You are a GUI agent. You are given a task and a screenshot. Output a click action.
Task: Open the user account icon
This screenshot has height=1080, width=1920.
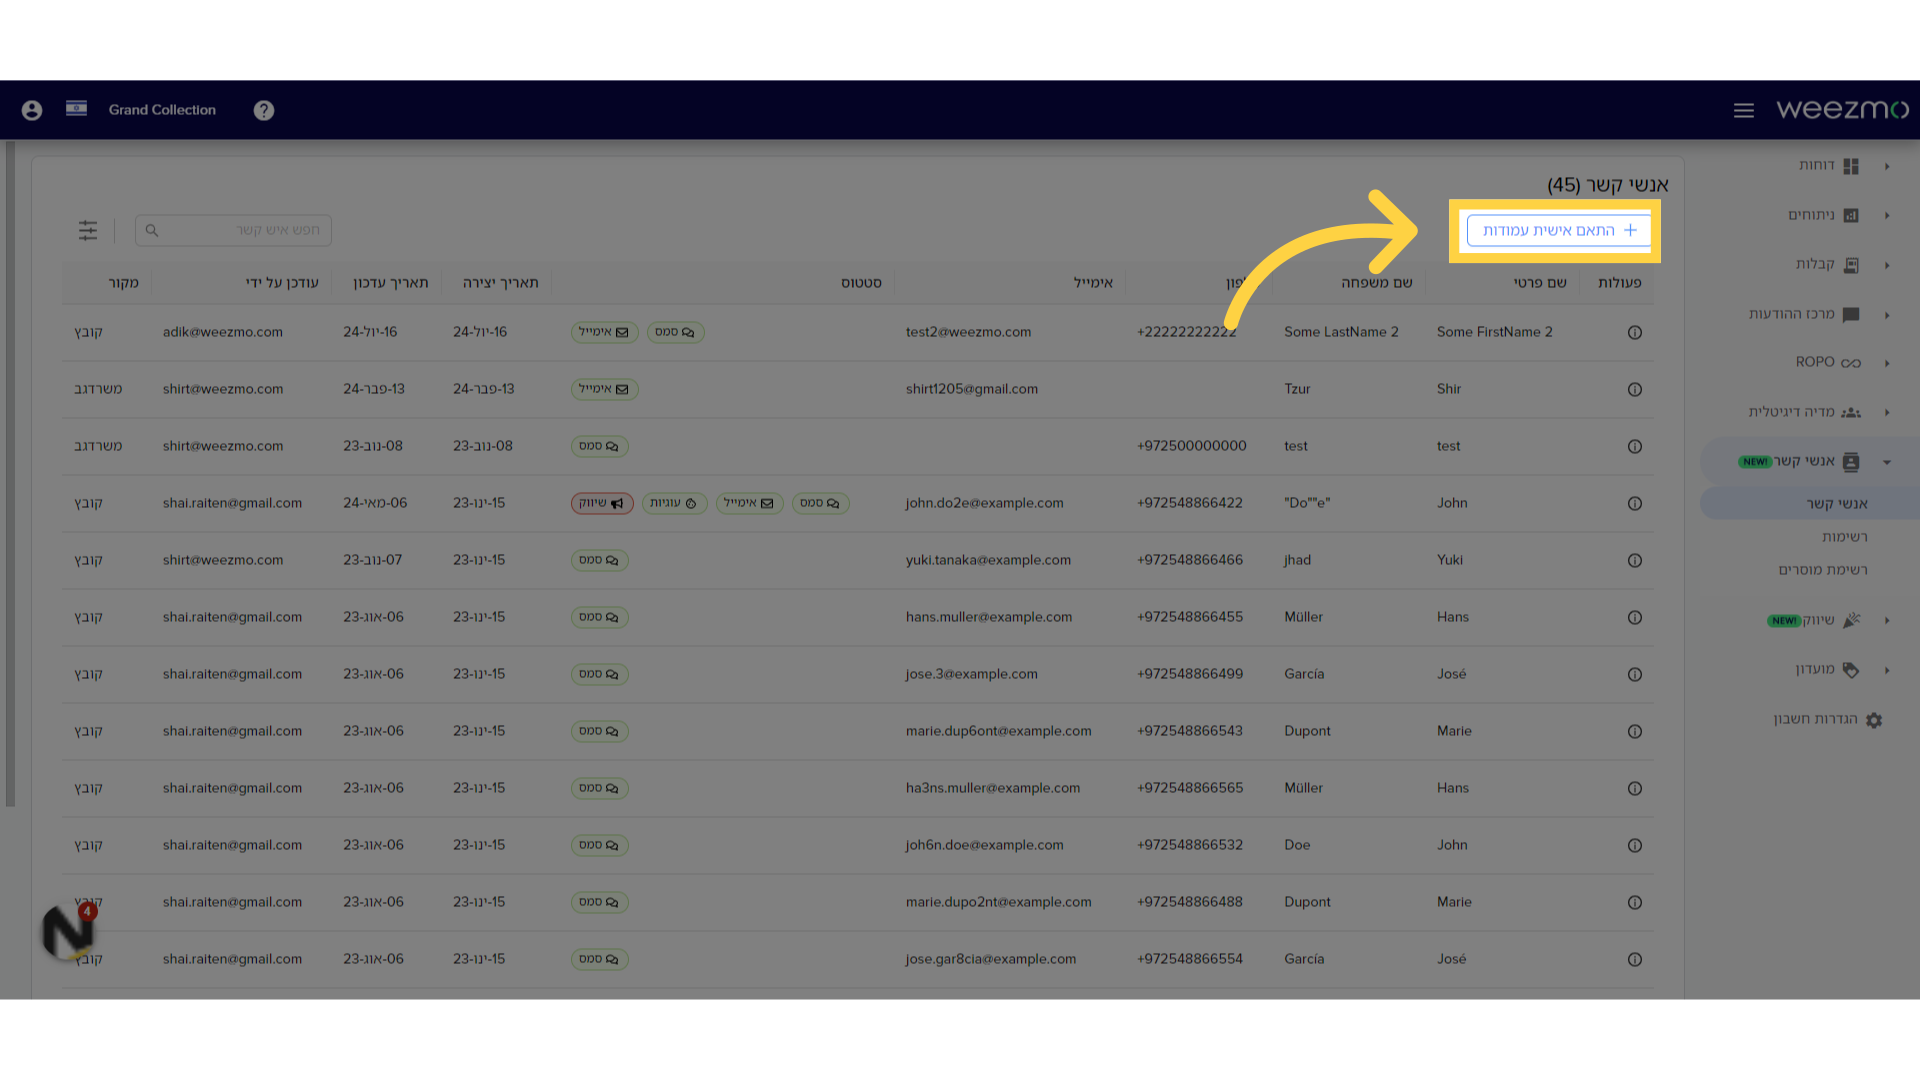32,110
